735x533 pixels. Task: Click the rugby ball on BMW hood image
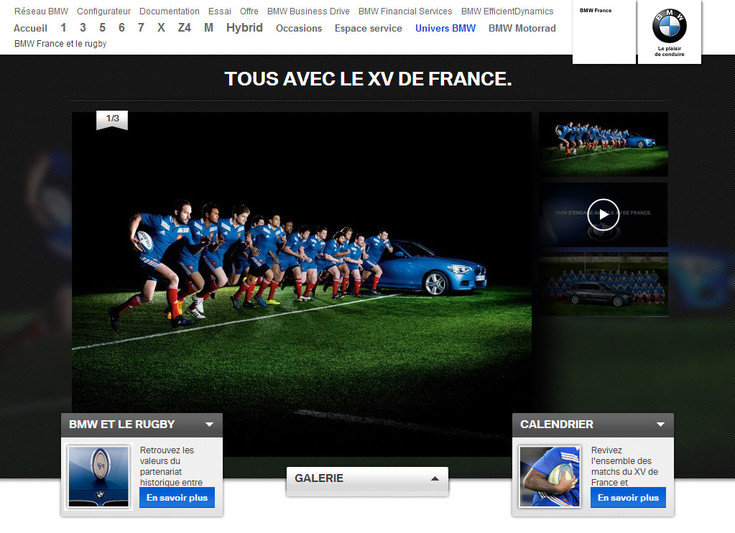click(x=98, y=476)
